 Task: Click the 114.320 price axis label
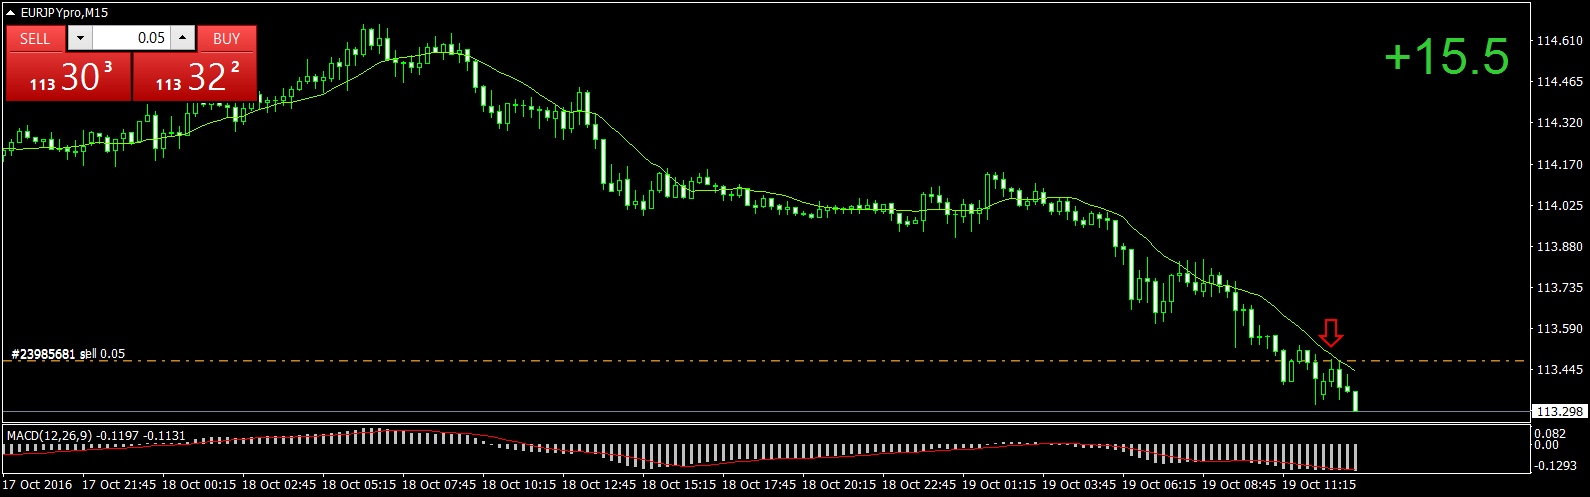1560,123
